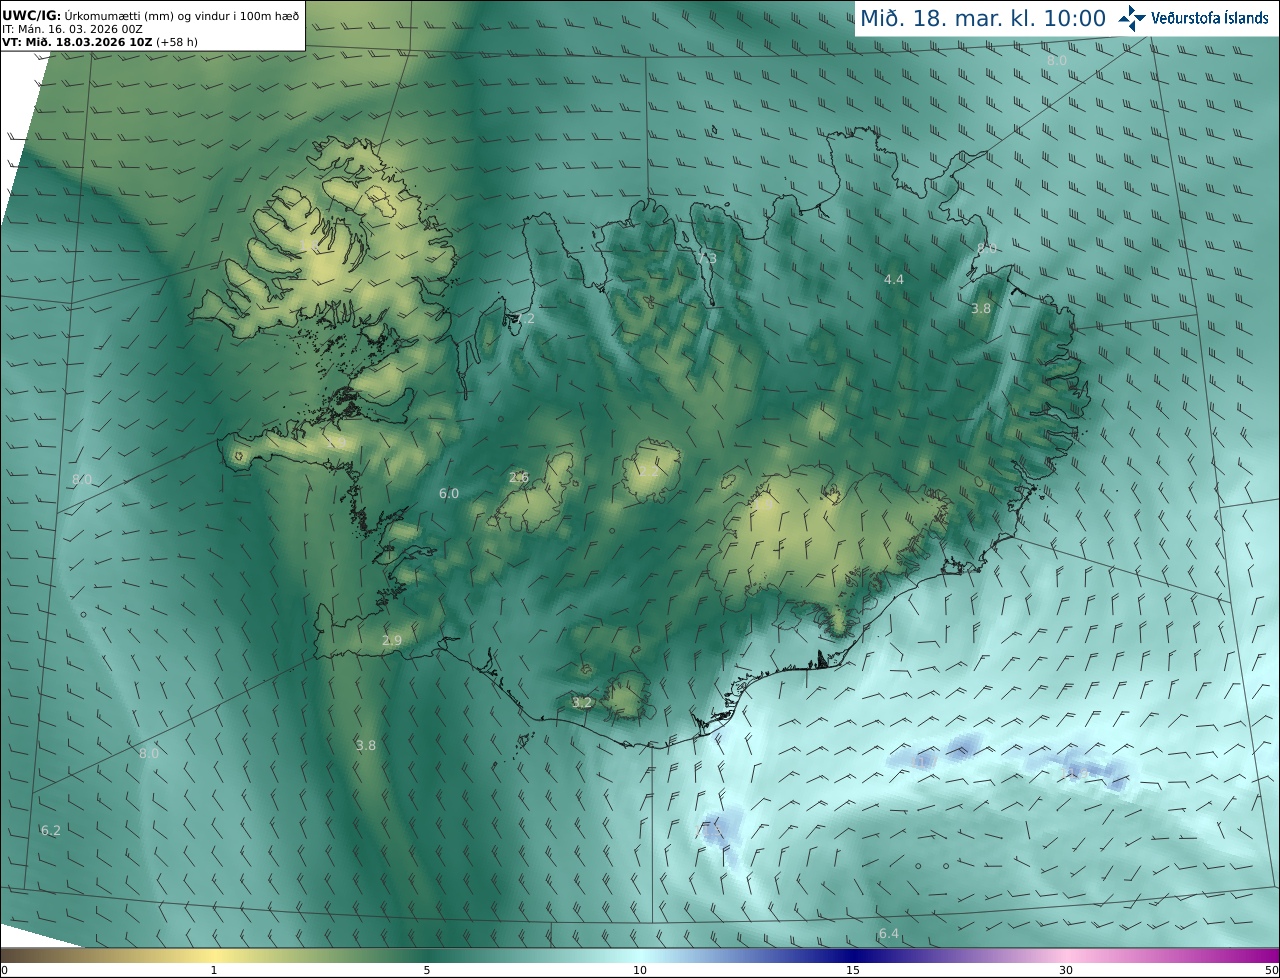
Task: Click colorbar tick label 50
Action: coord(1271,970)
